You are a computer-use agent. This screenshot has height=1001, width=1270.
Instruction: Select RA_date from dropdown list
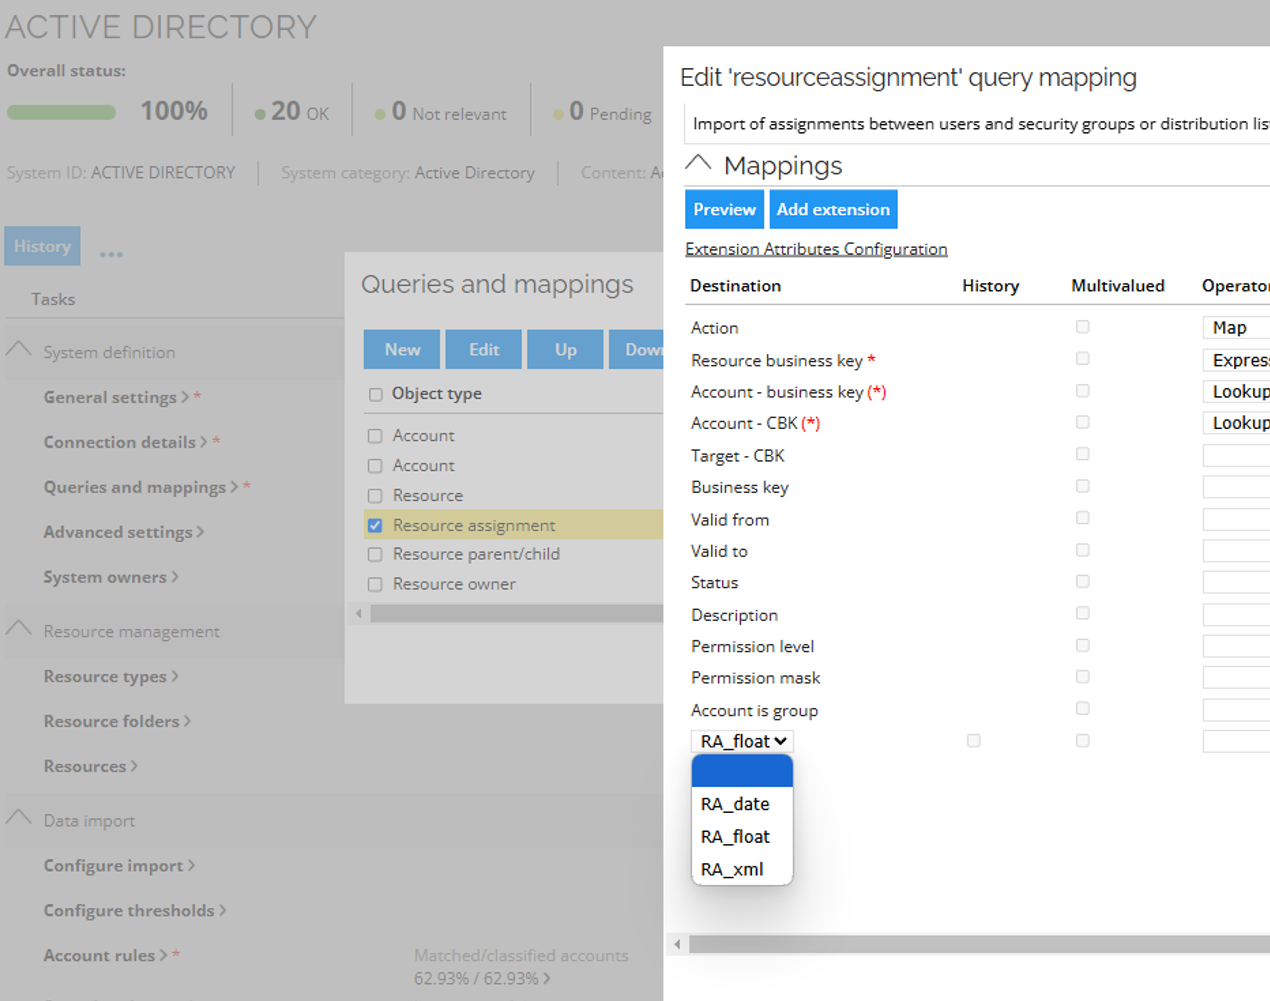pos(742,804)
